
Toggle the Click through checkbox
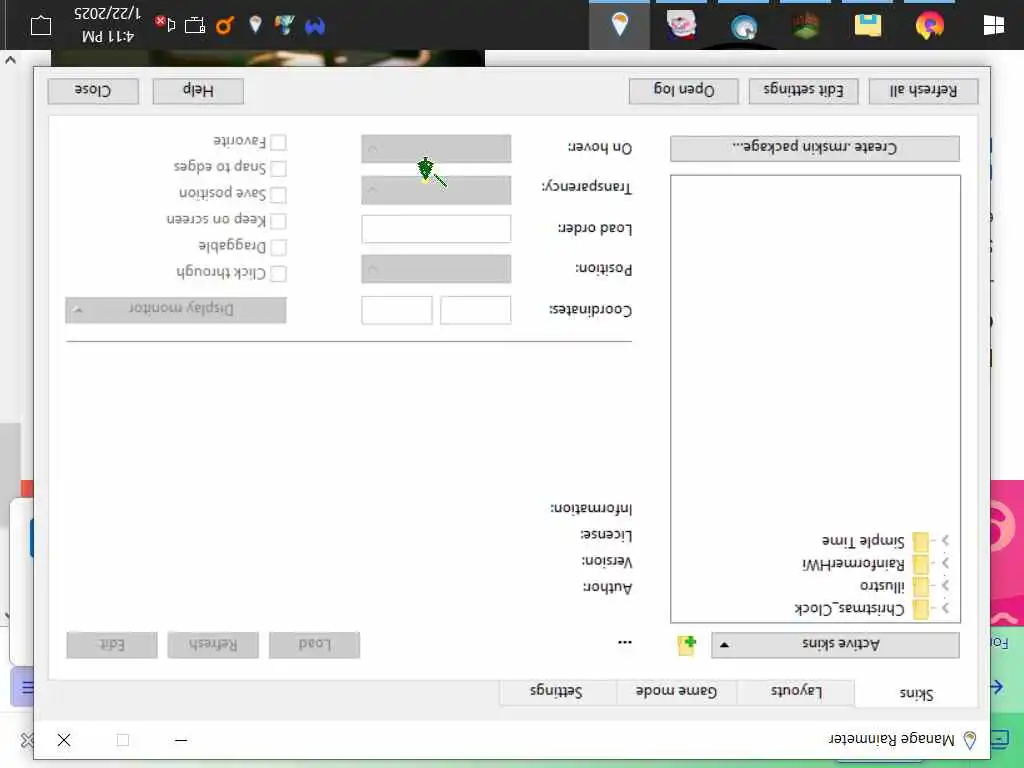278,274
